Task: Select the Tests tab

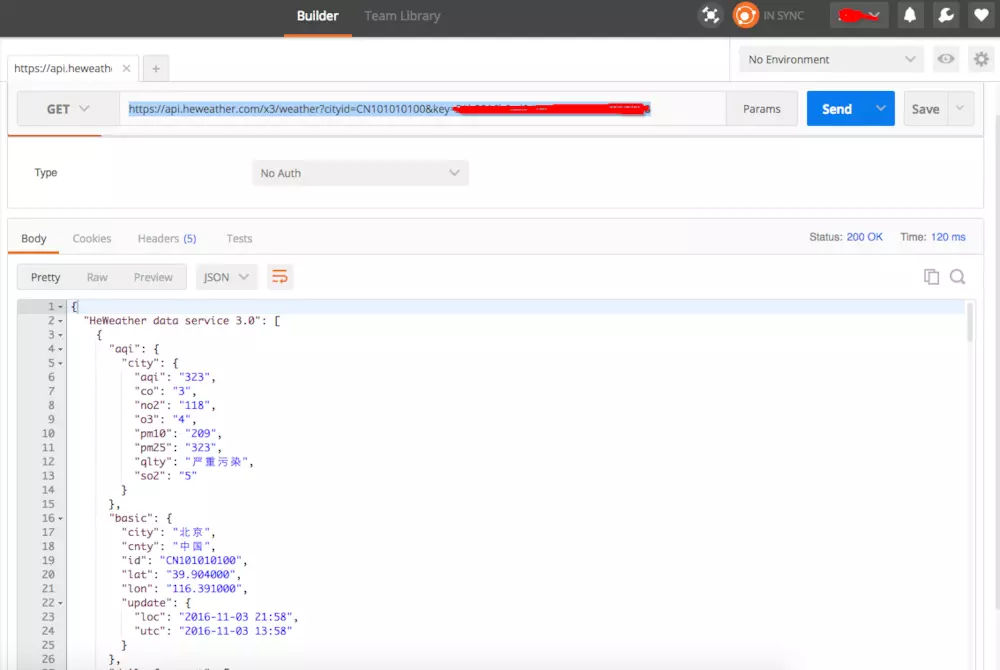Action: (x=239, y=238)
